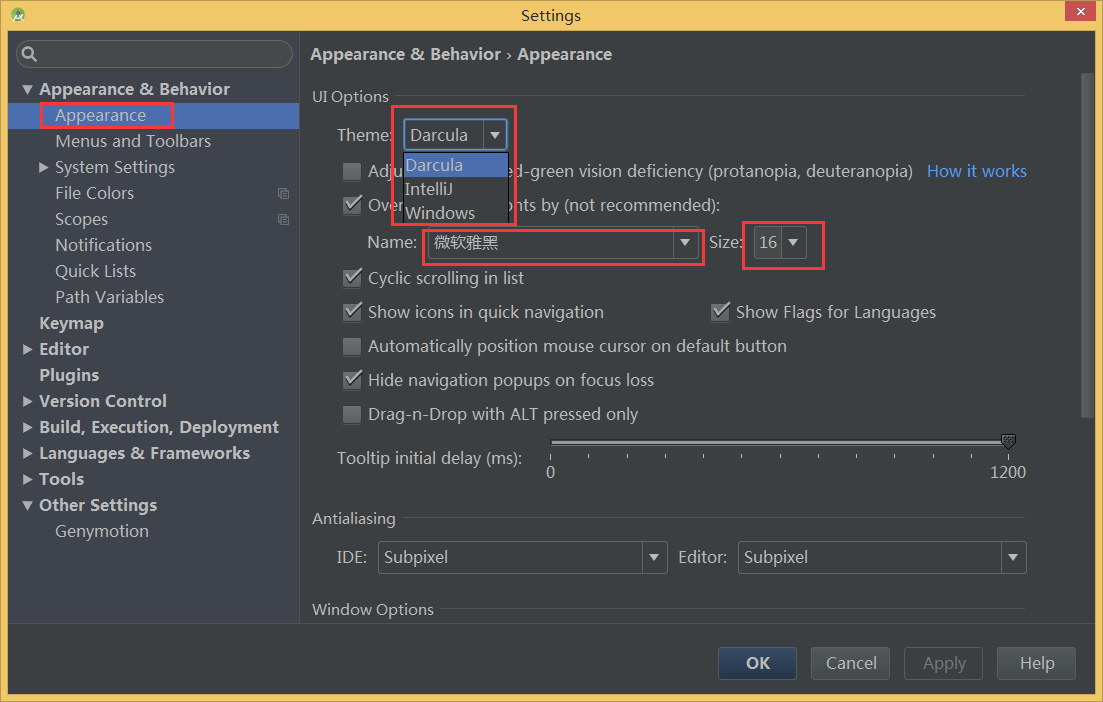This screenshot has width=1103, height=702.
Task: Open Notifications settings page
Action: [x=103, y=245]
